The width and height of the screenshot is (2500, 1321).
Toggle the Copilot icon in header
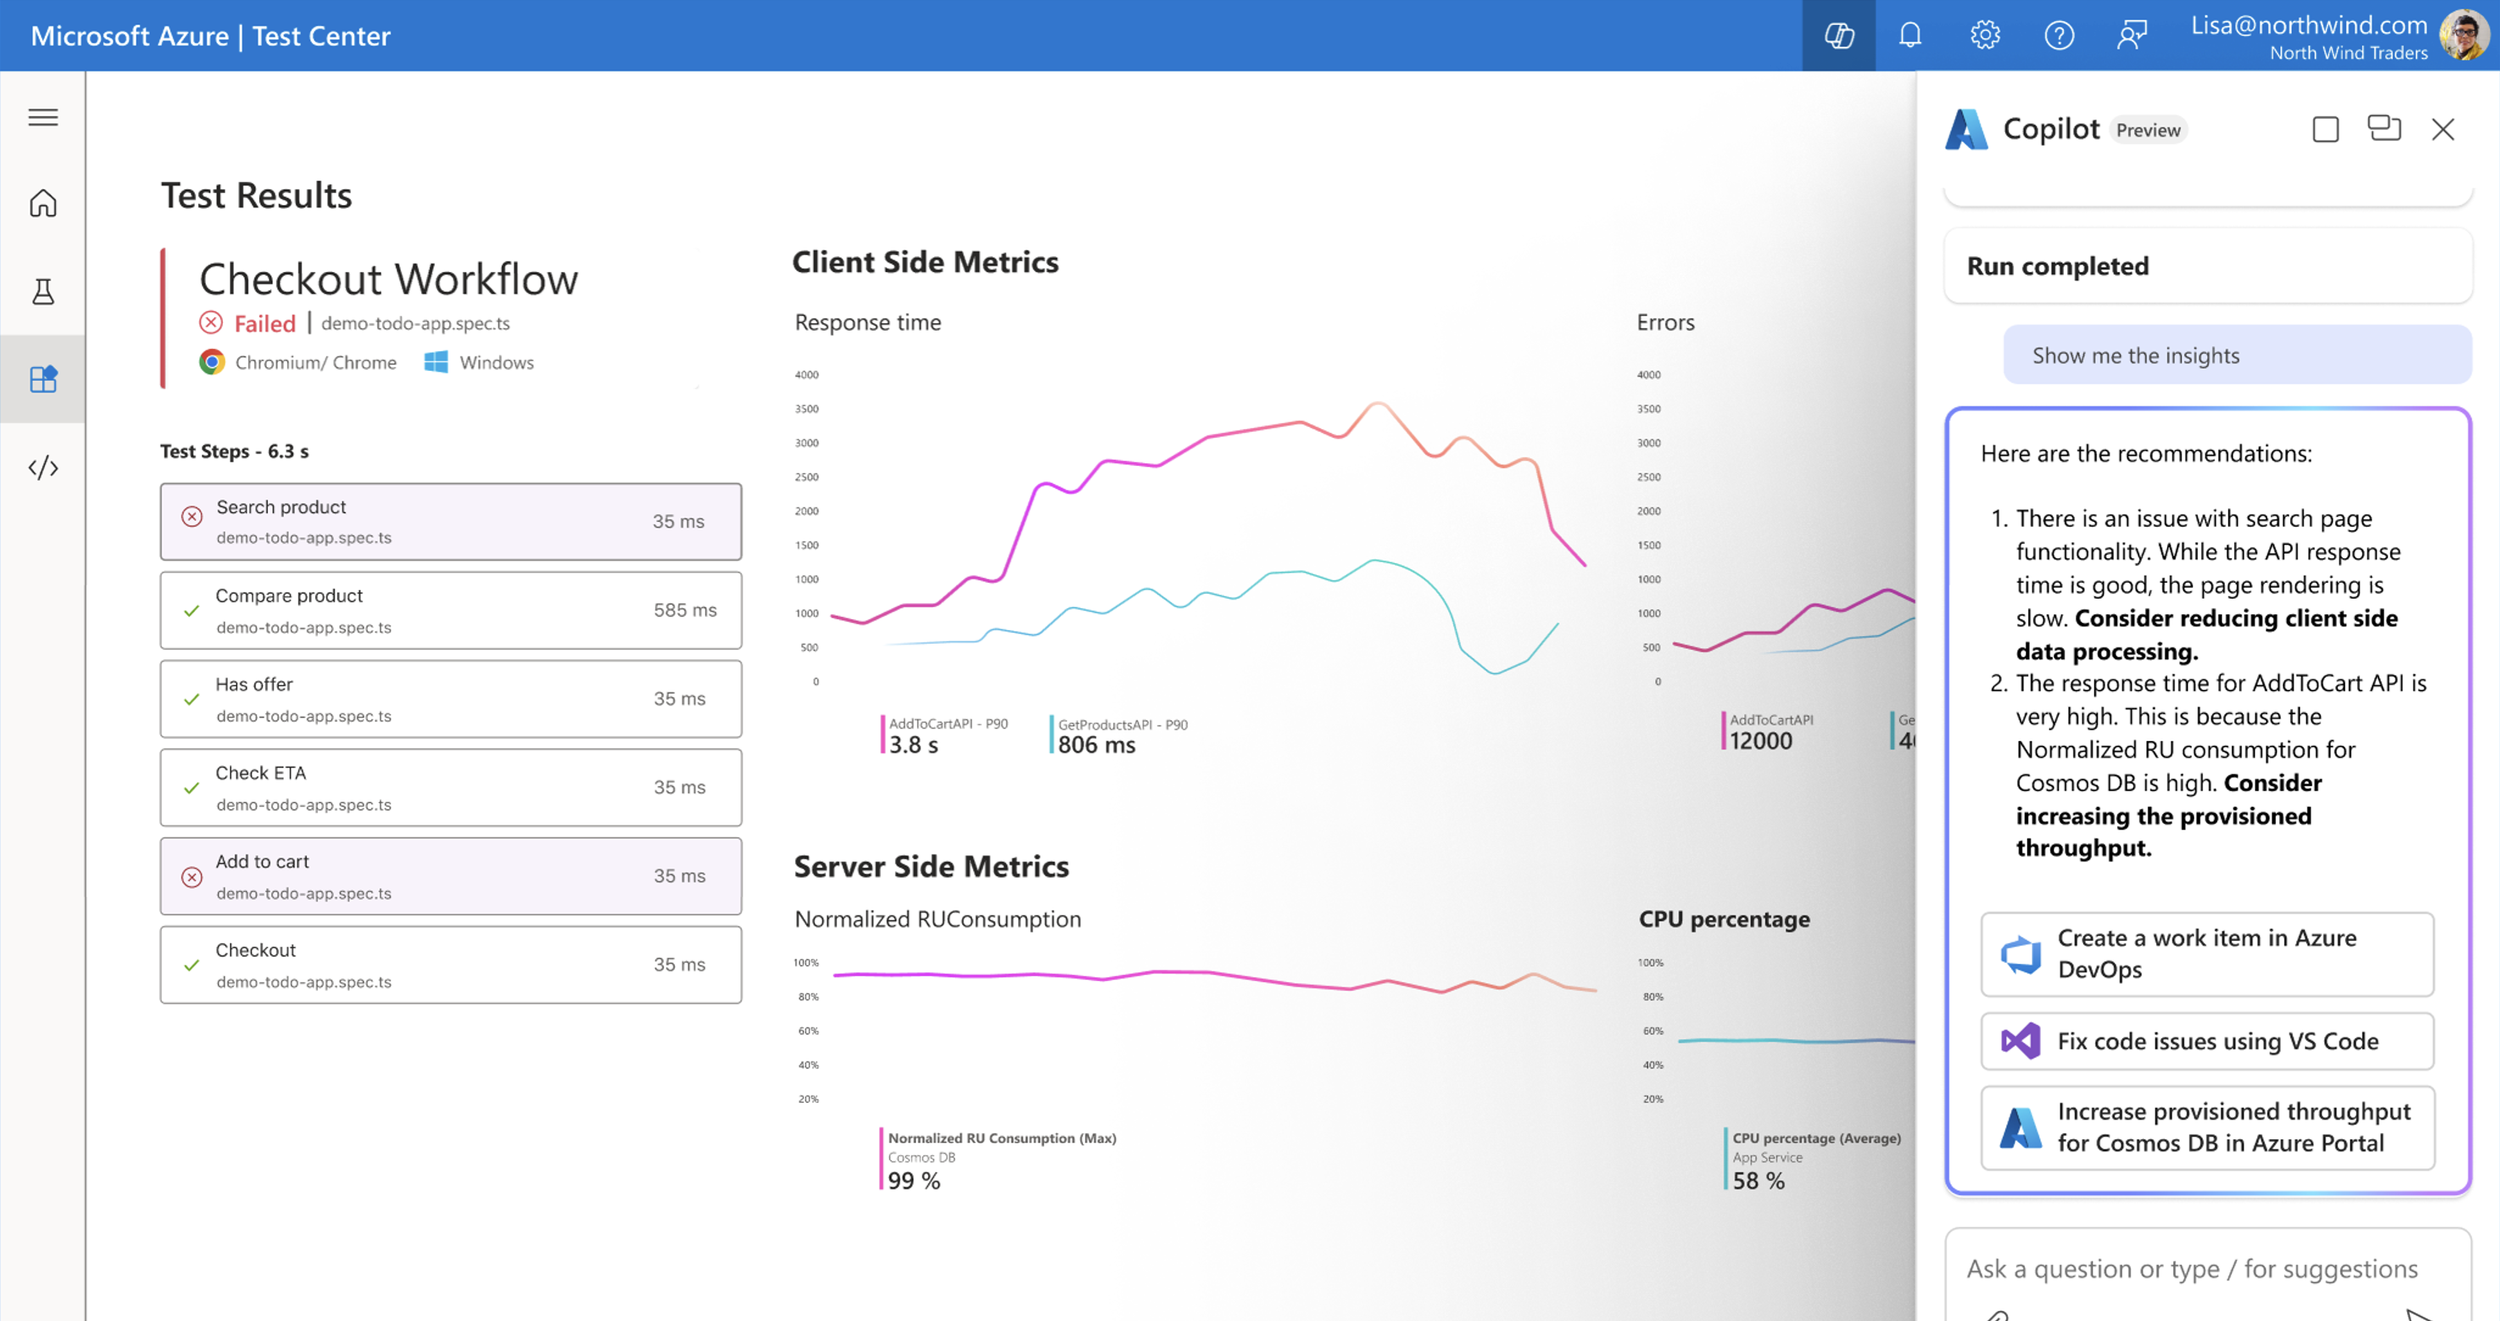coord(1838,36)
